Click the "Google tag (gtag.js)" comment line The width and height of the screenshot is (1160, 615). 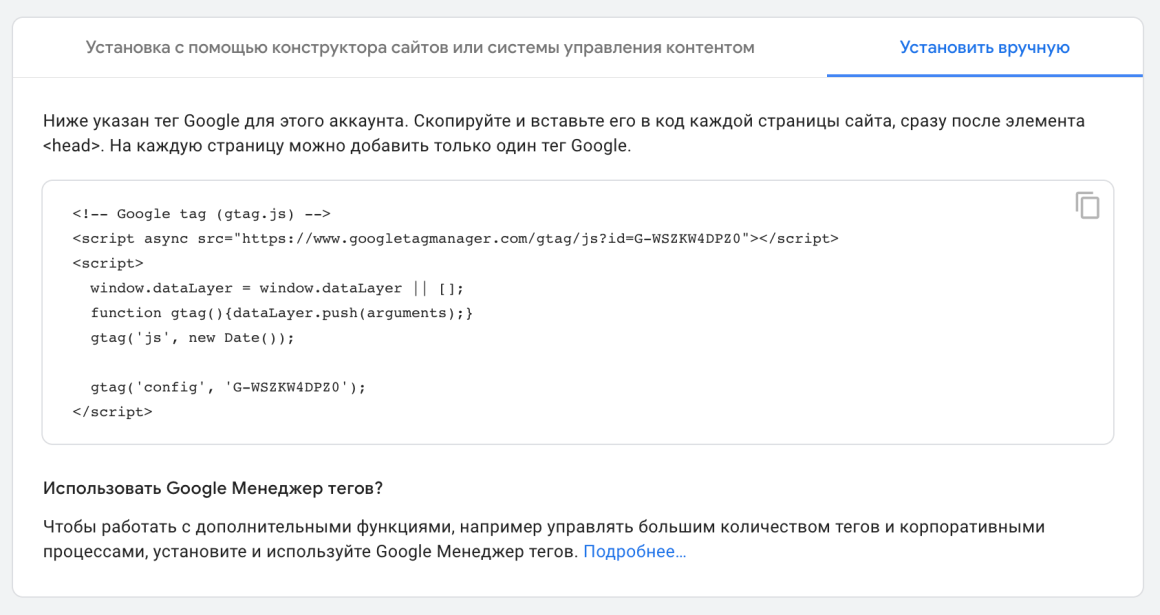tap(201, 214)
